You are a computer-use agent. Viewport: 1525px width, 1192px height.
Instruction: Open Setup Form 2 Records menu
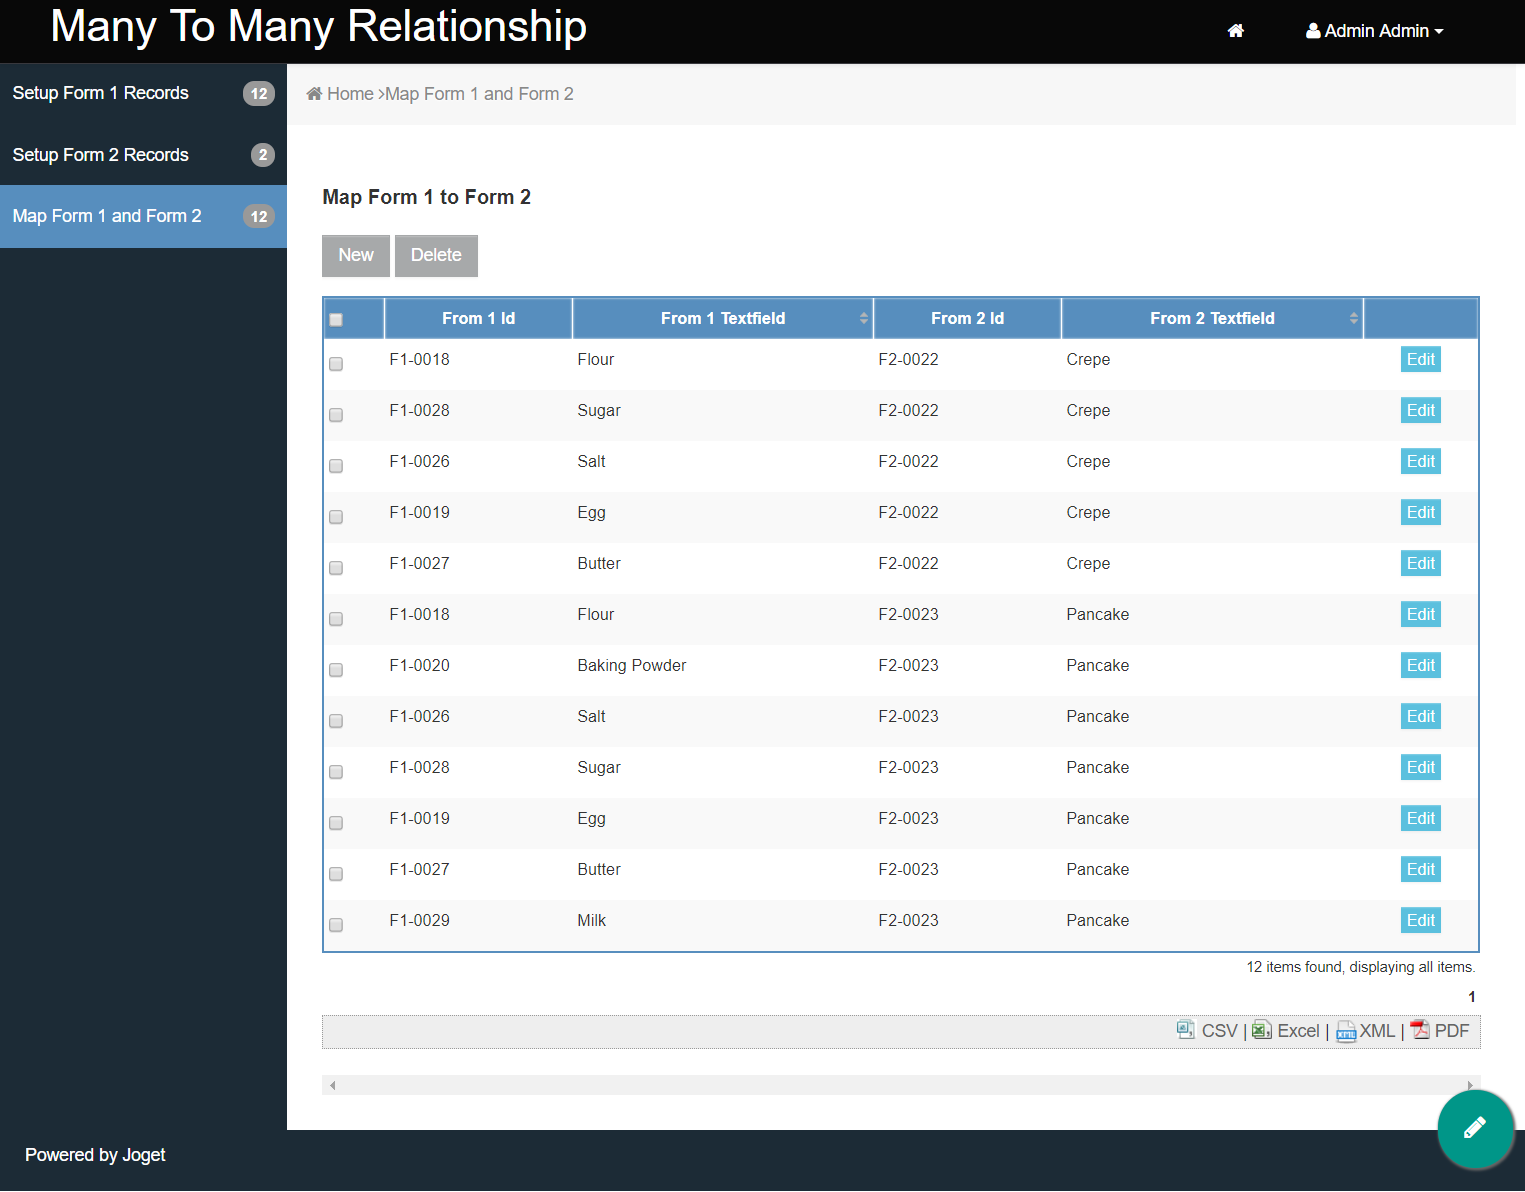click(x=100, y=155)
